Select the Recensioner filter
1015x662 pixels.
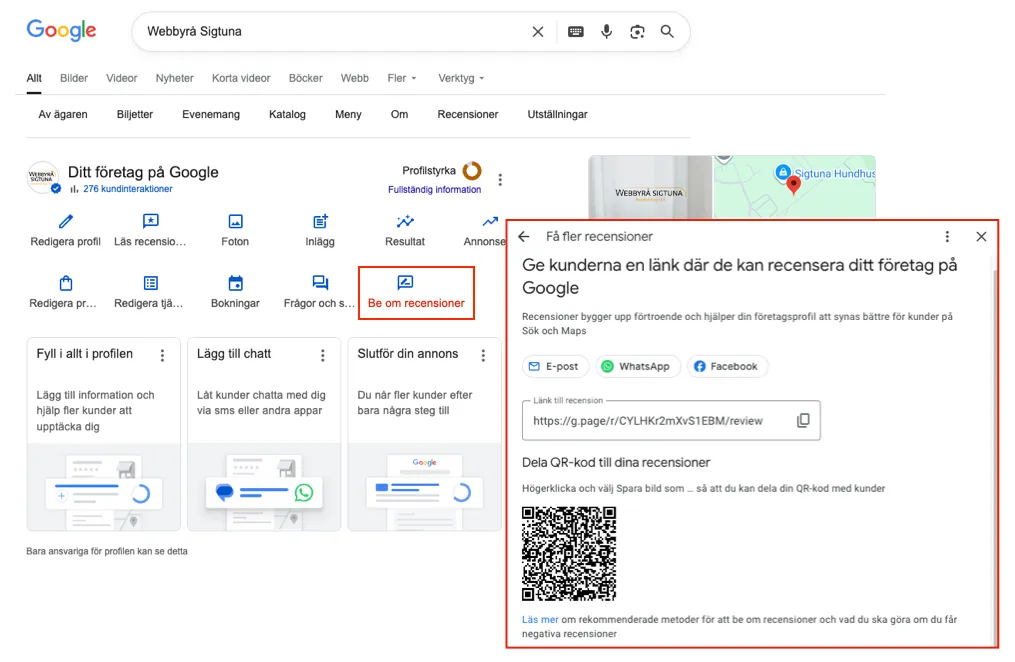467,115
